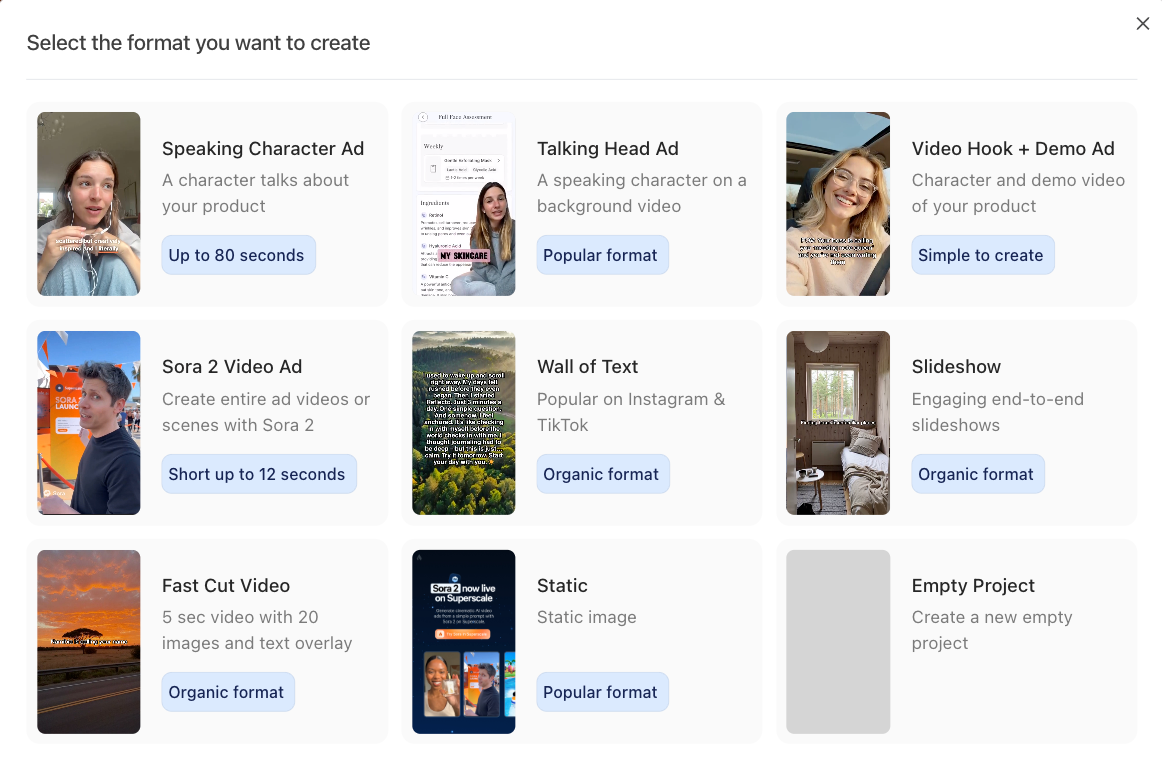
Task: Click 'Popular format' badge under Talking Head Ad
Action: point(601,255)
